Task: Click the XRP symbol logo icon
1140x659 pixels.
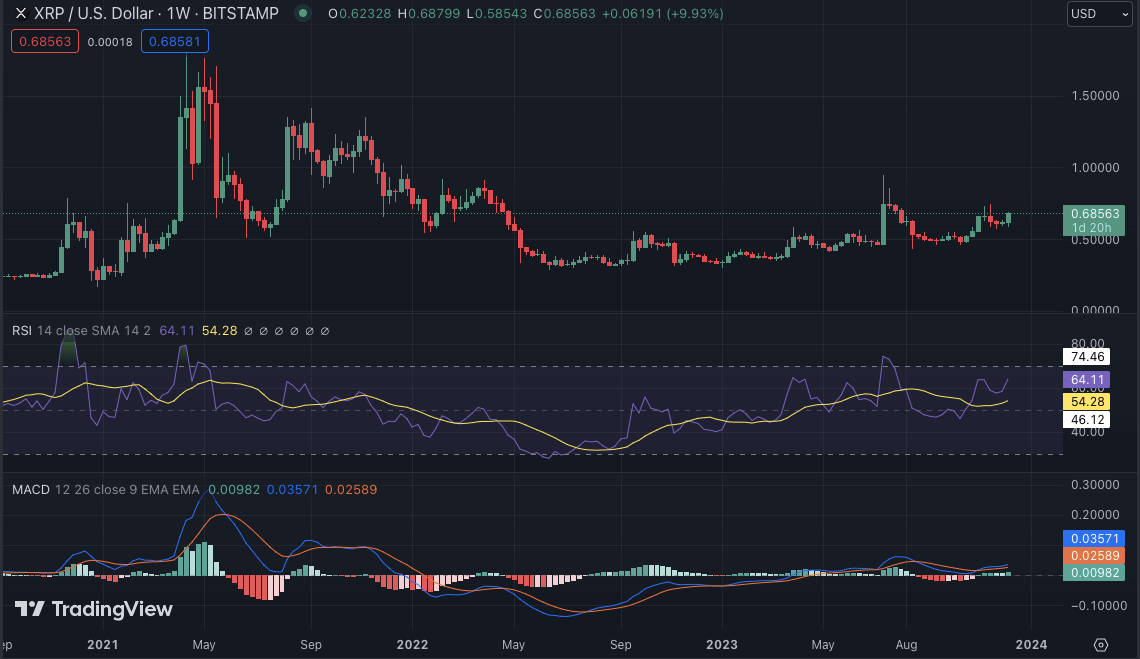Action: [20, 14]
